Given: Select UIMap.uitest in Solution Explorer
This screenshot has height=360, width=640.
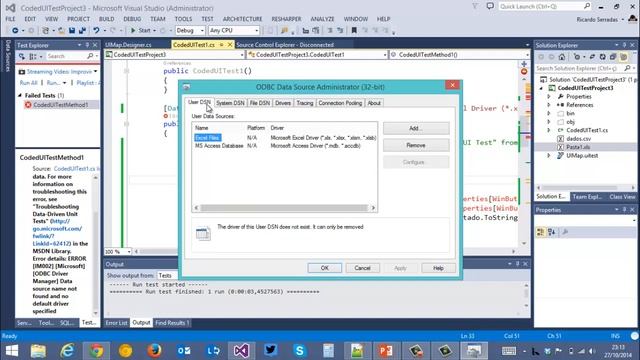Looking at the screenshot, I should (582, 156).
